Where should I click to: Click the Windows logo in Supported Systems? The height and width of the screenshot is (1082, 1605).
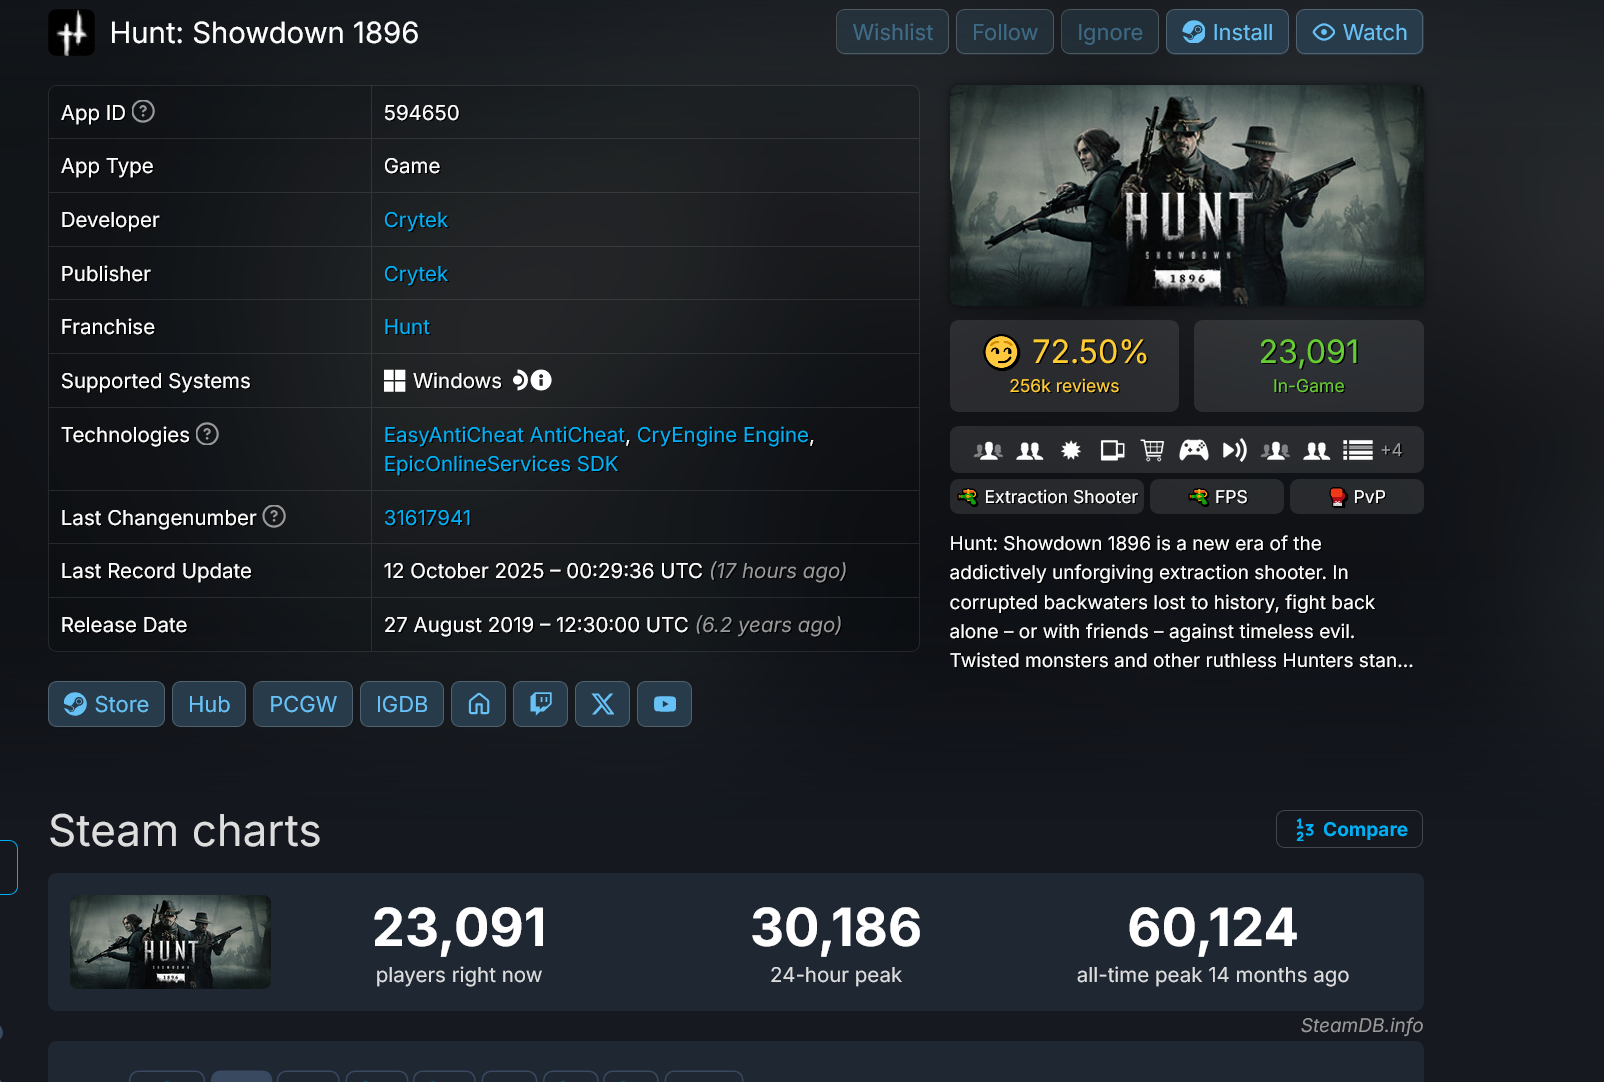point(395,381)
